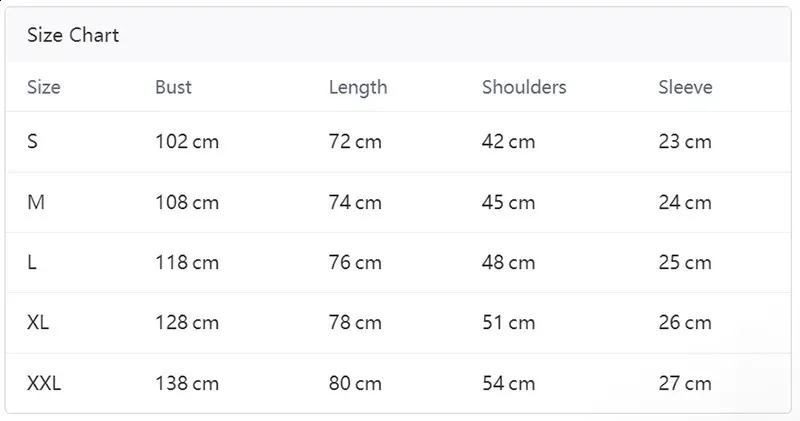Click the XL size row label
The height and width of the screenshot is (421, 800).
click(x=39, y=323)
